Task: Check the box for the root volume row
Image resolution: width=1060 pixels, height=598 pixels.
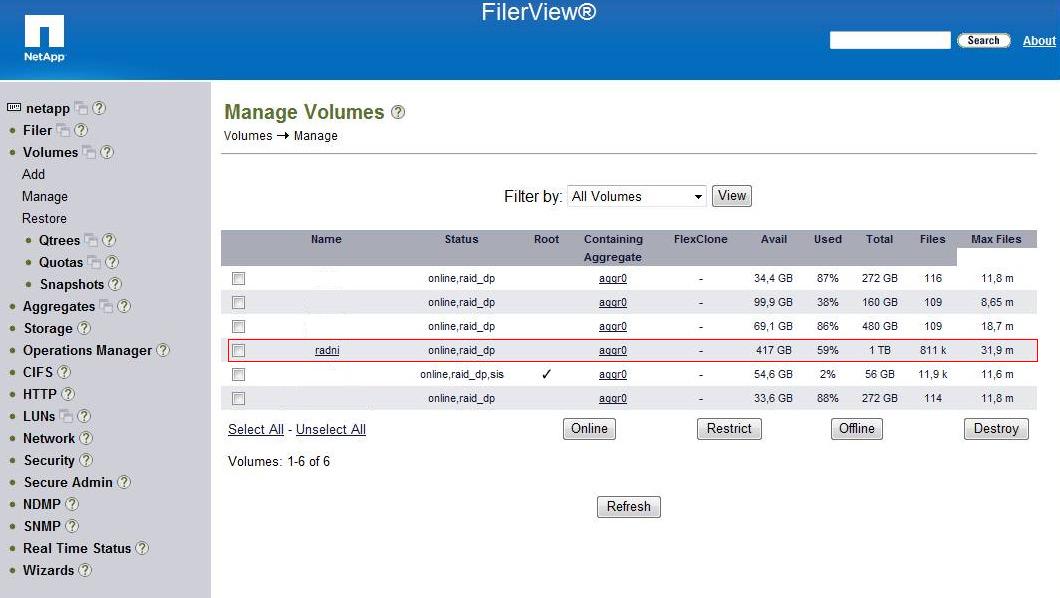Action: [x=239, y=374]
